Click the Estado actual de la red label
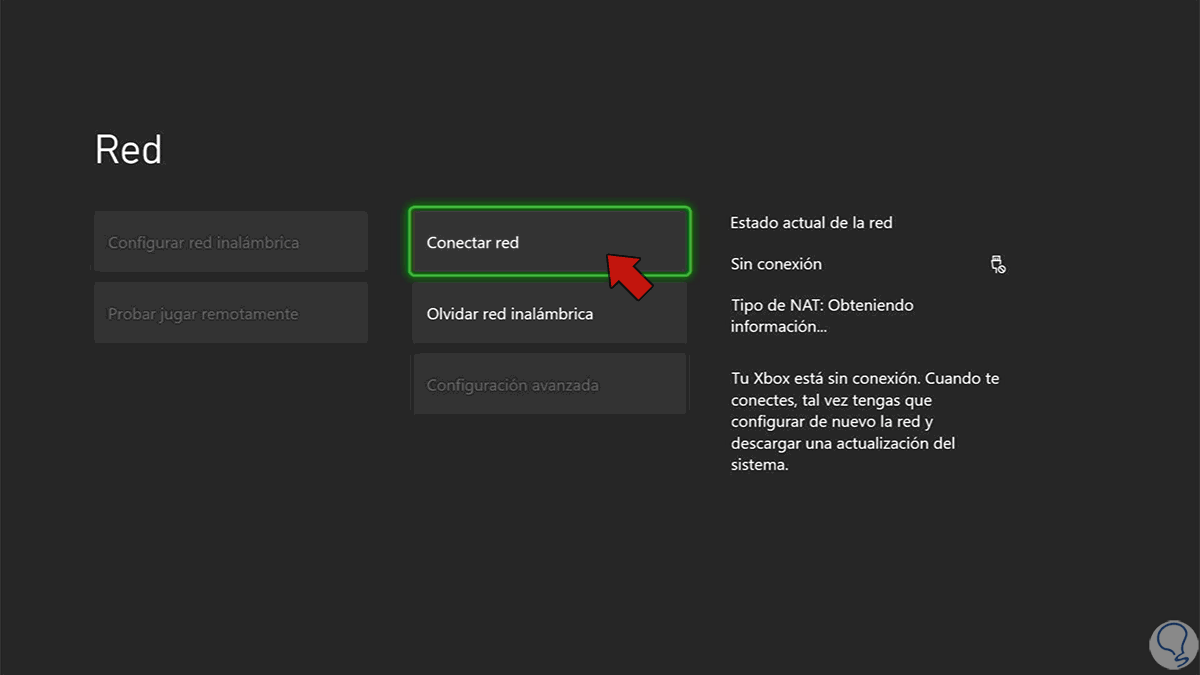The width and height of the screenshot is (1200, 675). 811,222
